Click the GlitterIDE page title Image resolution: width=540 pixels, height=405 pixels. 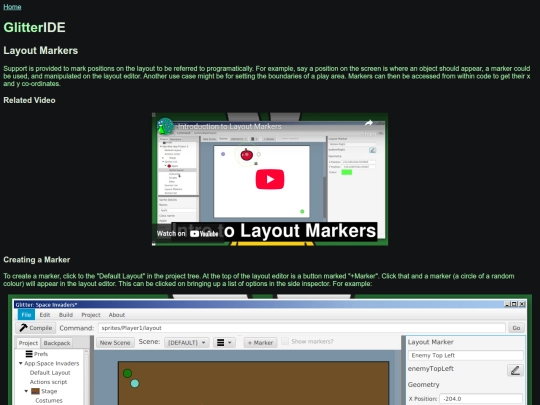pyautogui.click(x=34, y=28)
